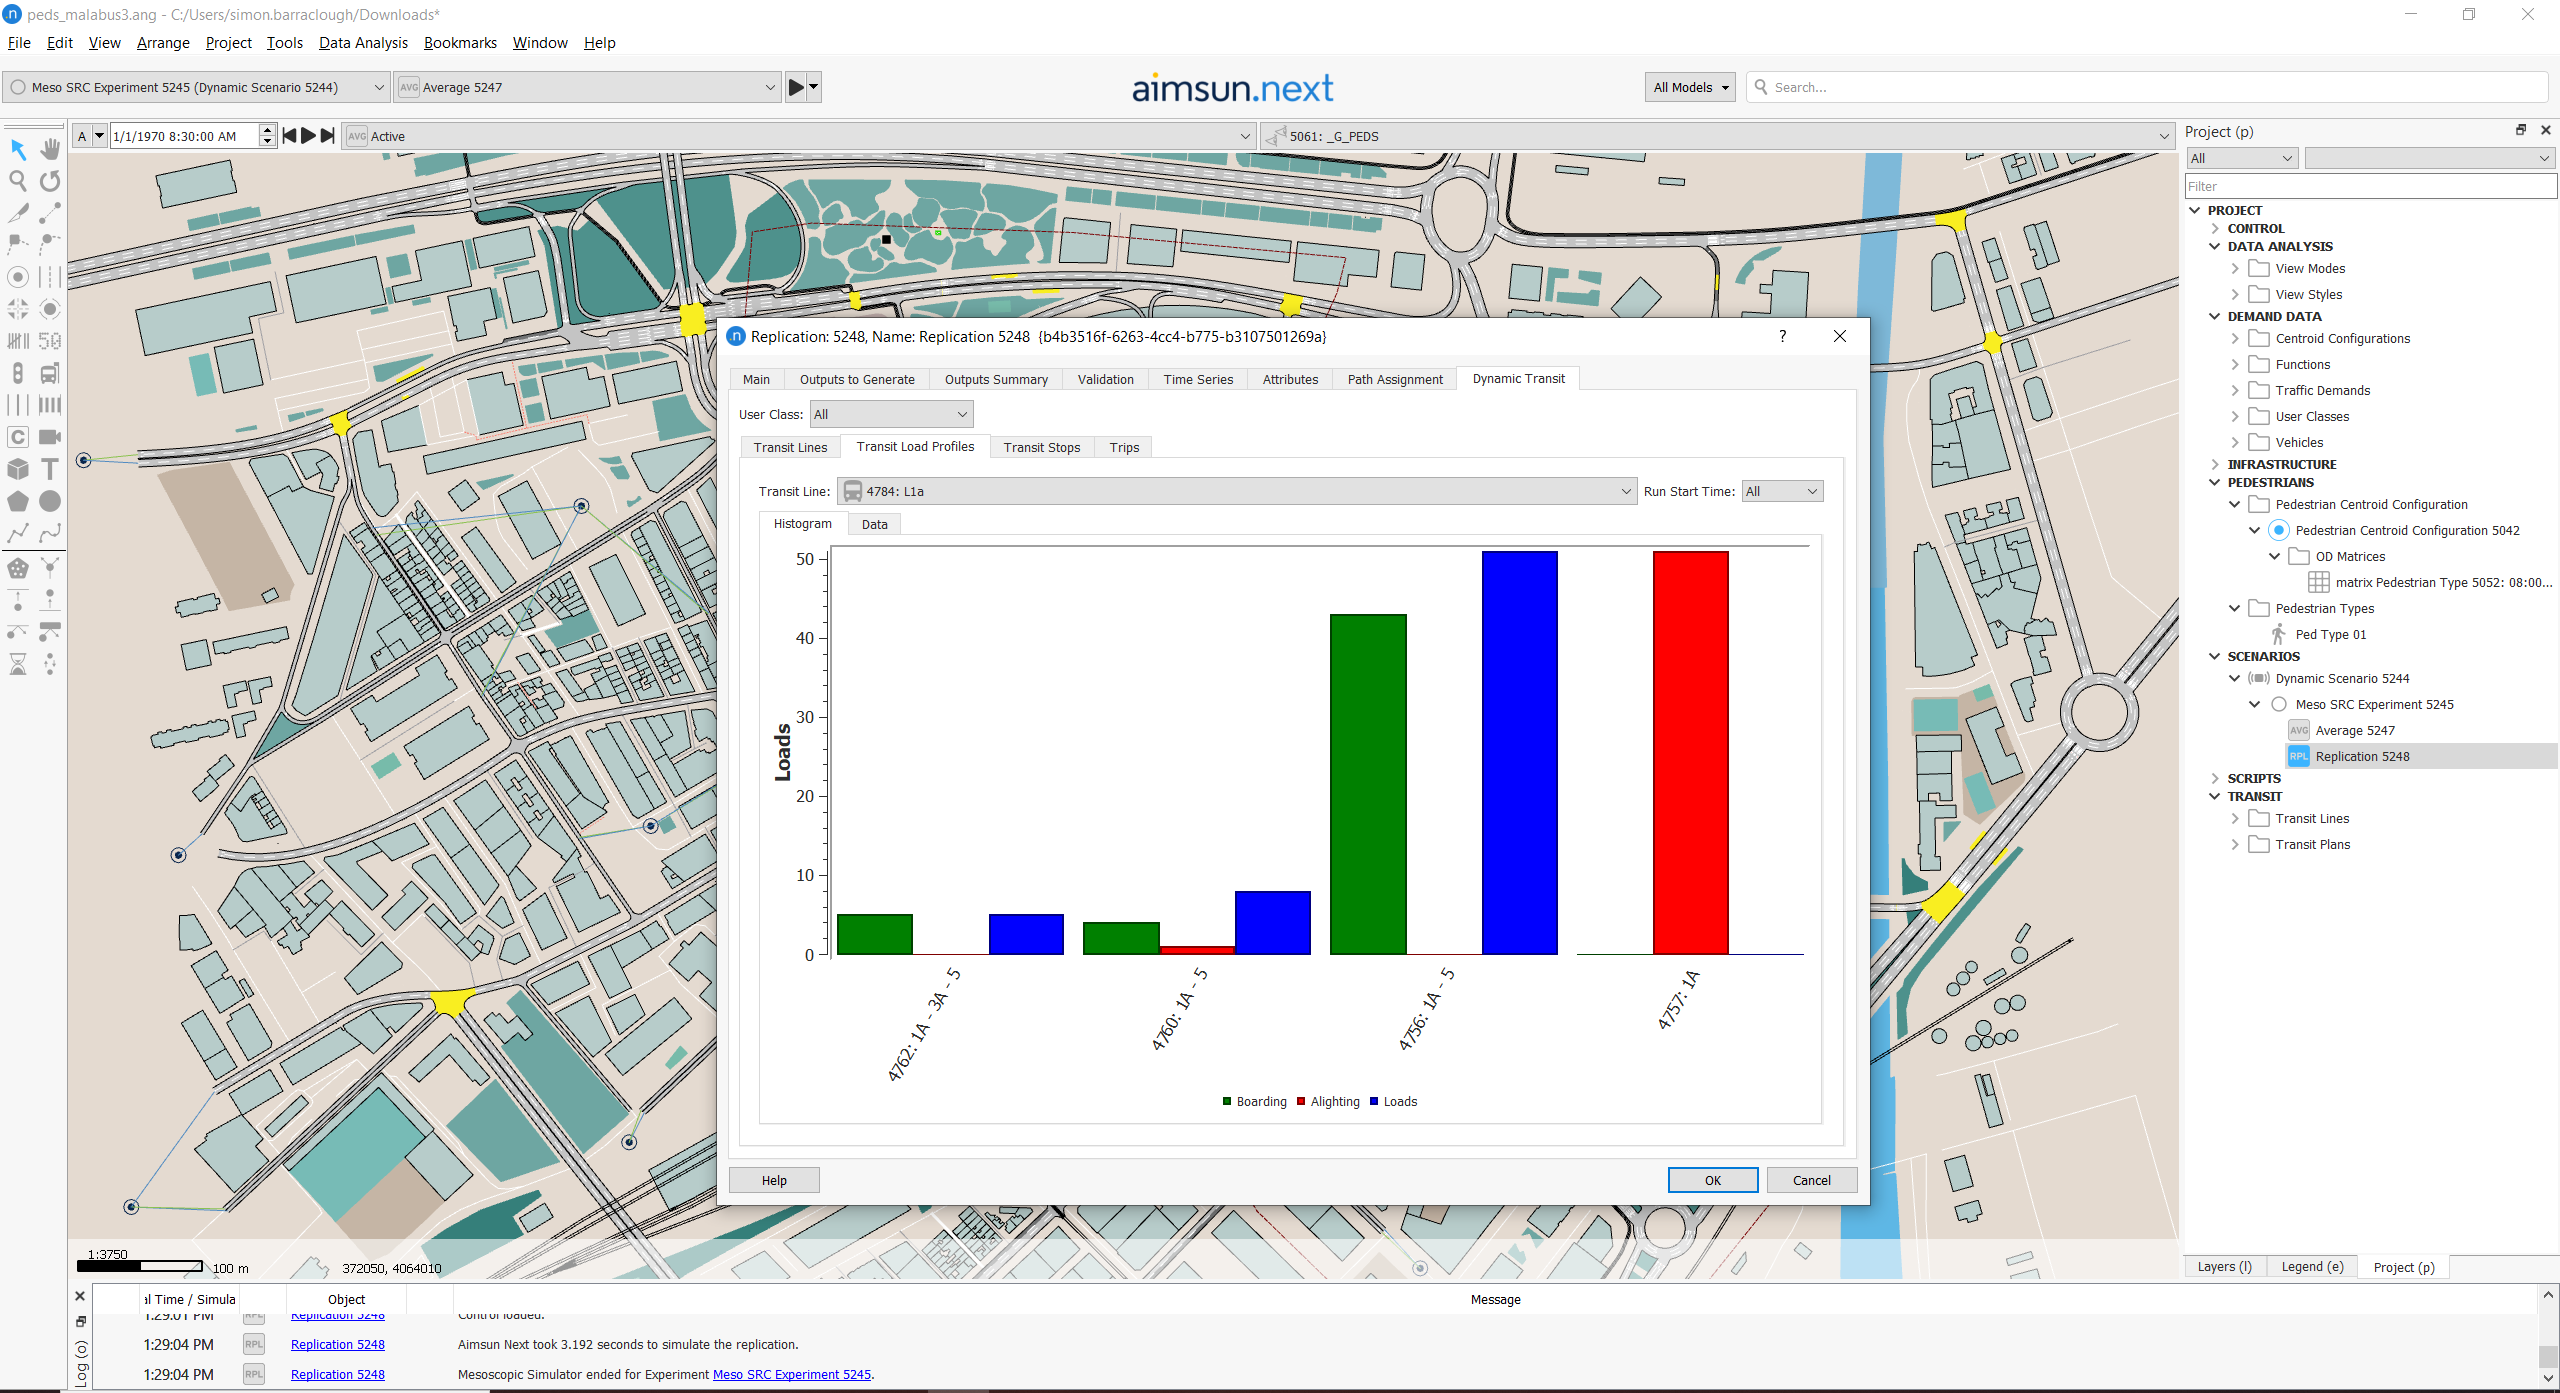Screen dimensions: 2560x1393
Task: Expand the CONTROL tree section
Action: [x=2215, y=228]
